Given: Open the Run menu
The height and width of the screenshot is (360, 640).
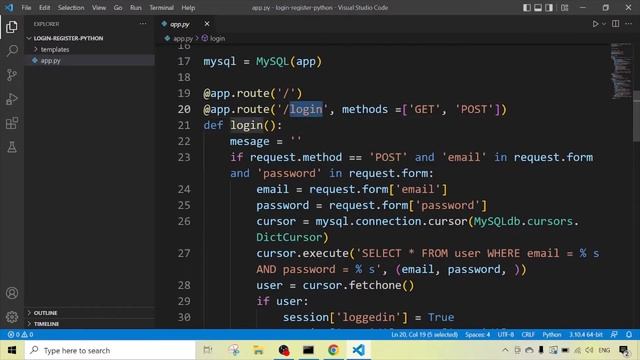Looking at the screenshot, I should pos(136,8).
